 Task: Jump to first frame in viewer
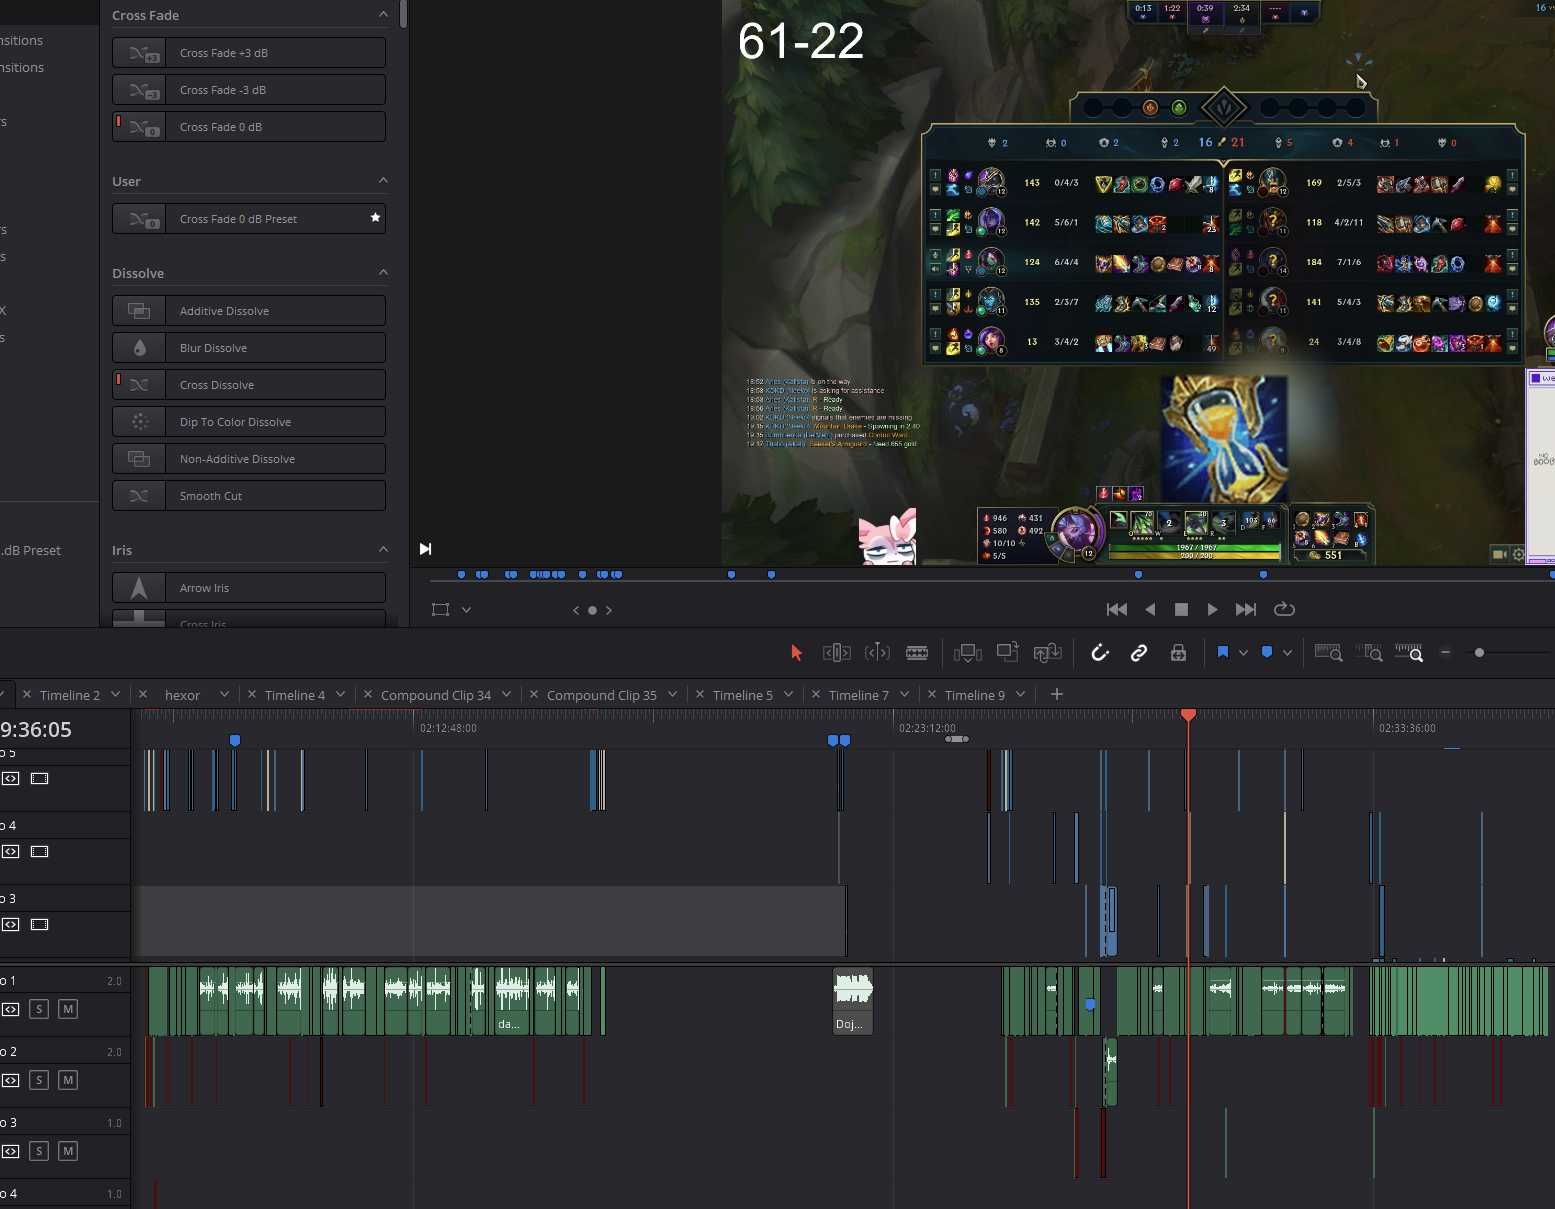1117,609
